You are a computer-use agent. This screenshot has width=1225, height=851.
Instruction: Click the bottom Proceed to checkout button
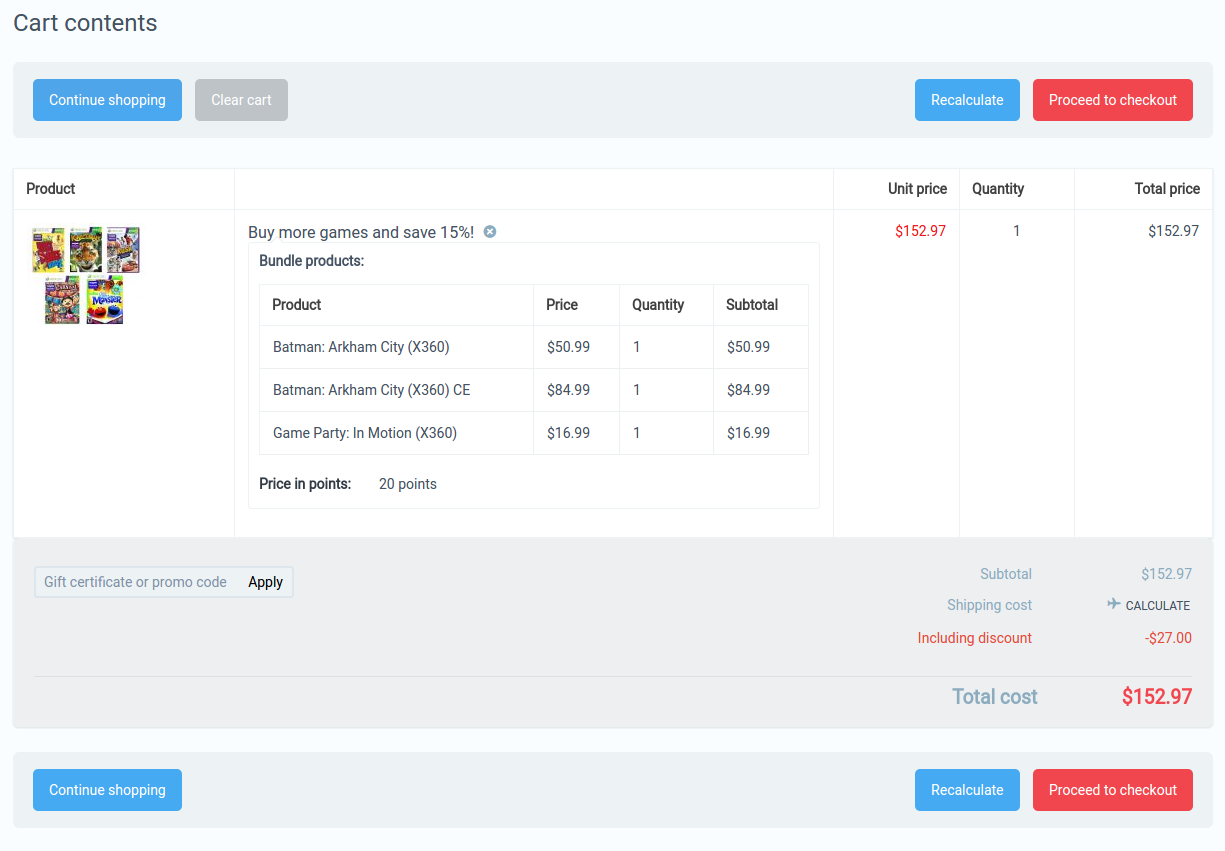(1112, 789)
